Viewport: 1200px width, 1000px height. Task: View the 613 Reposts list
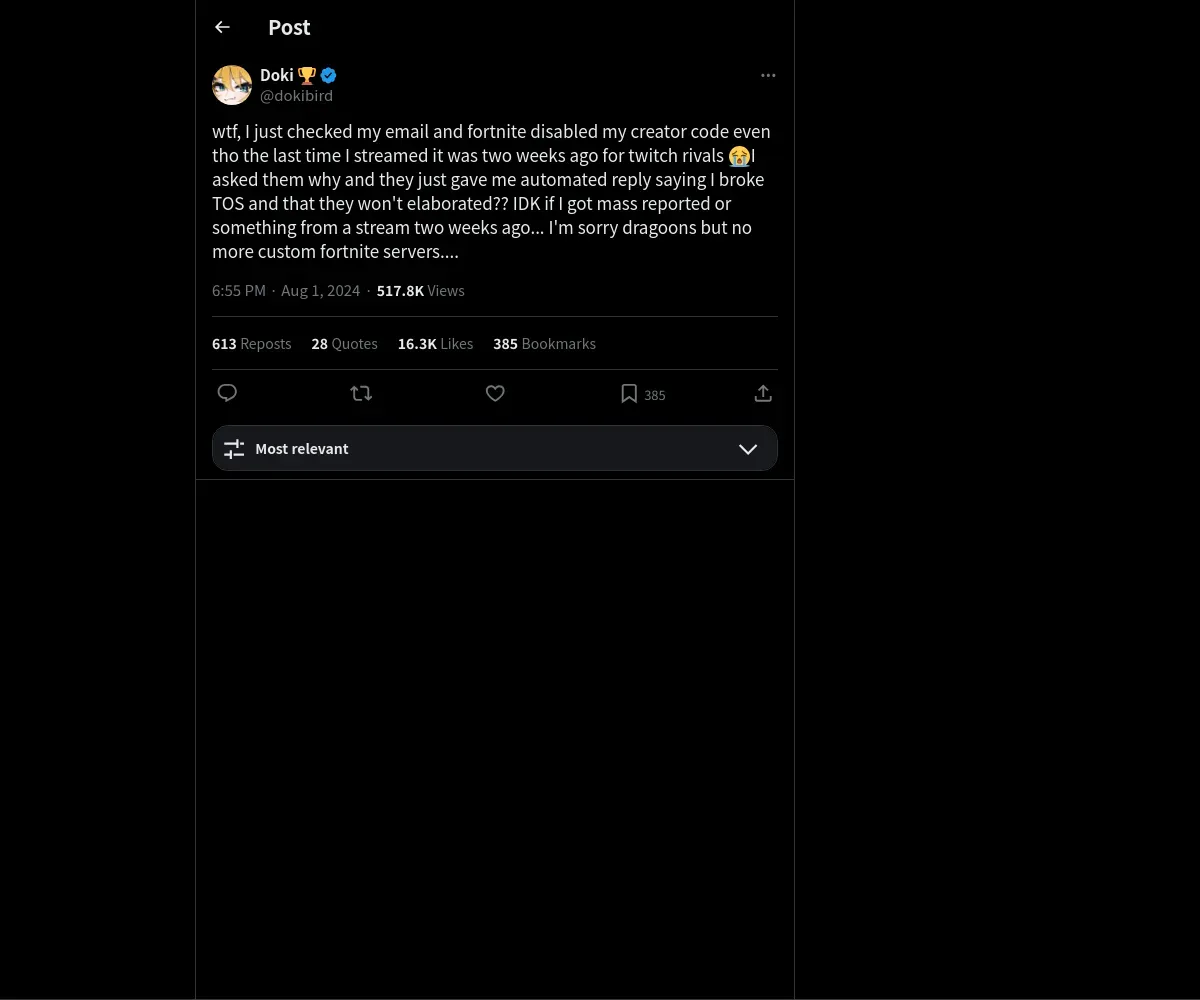pos(251,343)
